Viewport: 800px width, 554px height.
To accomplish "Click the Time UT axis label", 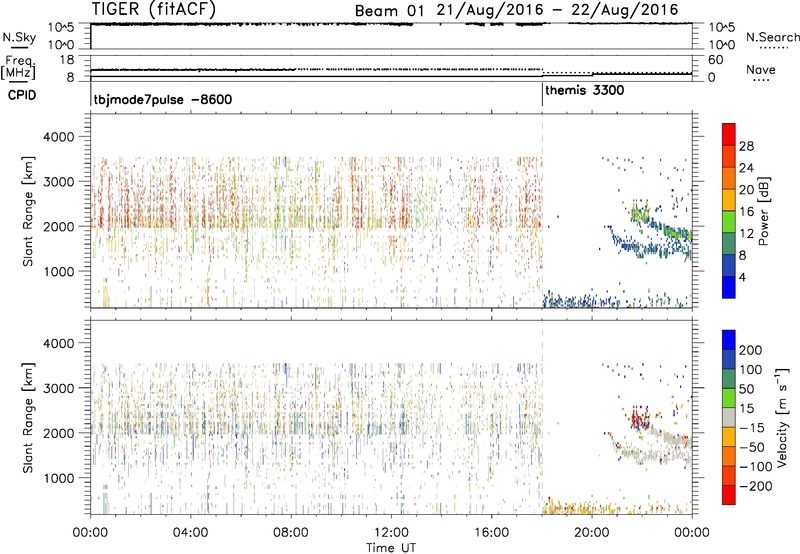I will [391, 548].
